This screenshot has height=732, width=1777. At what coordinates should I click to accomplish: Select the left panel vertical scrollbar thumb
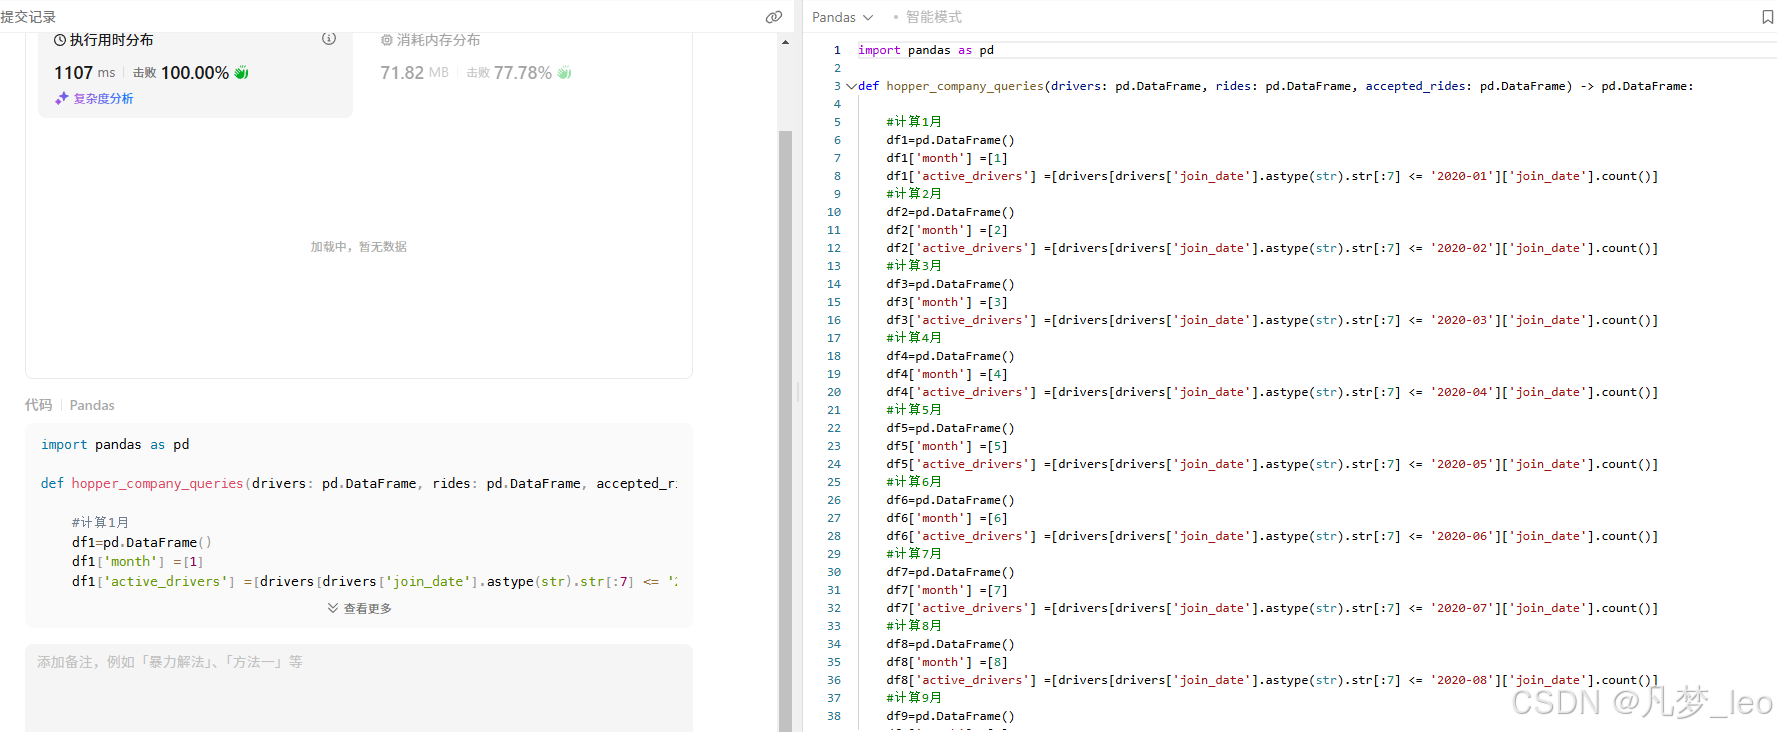click(x=785, y=431)
